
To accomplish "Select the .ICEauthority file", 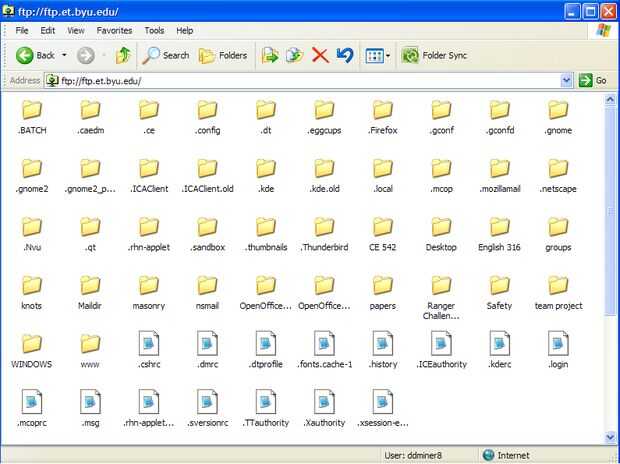I will pos(441,350).
